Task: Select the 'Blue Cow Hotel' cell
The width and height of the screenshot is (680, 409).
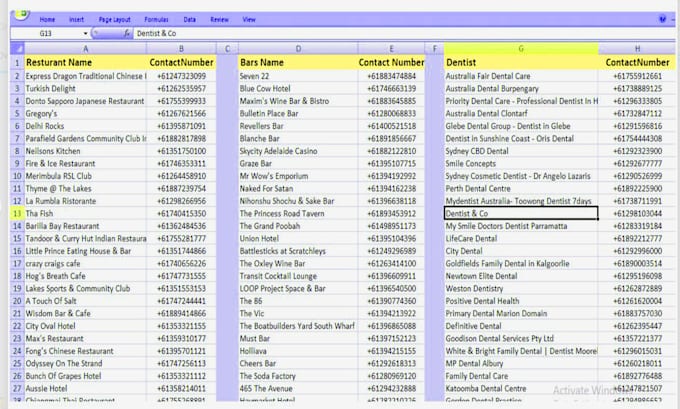Action: (x=298, y=88)
